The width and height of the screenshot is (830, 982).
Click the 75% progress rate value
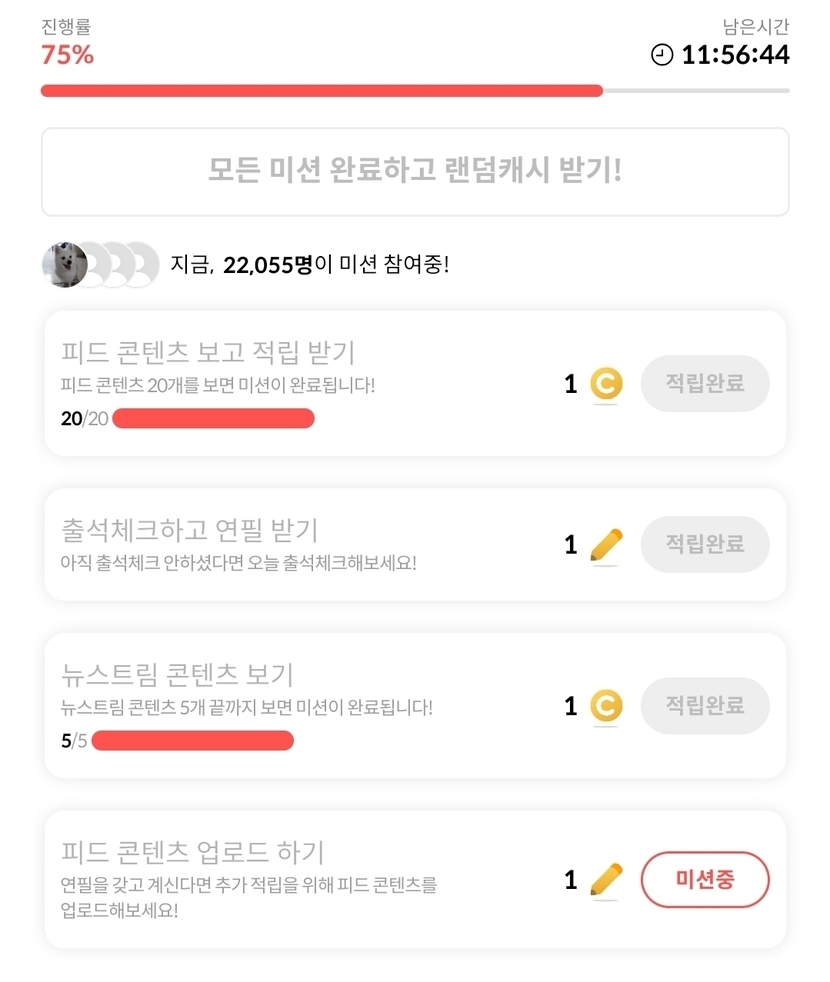[67, 55]
